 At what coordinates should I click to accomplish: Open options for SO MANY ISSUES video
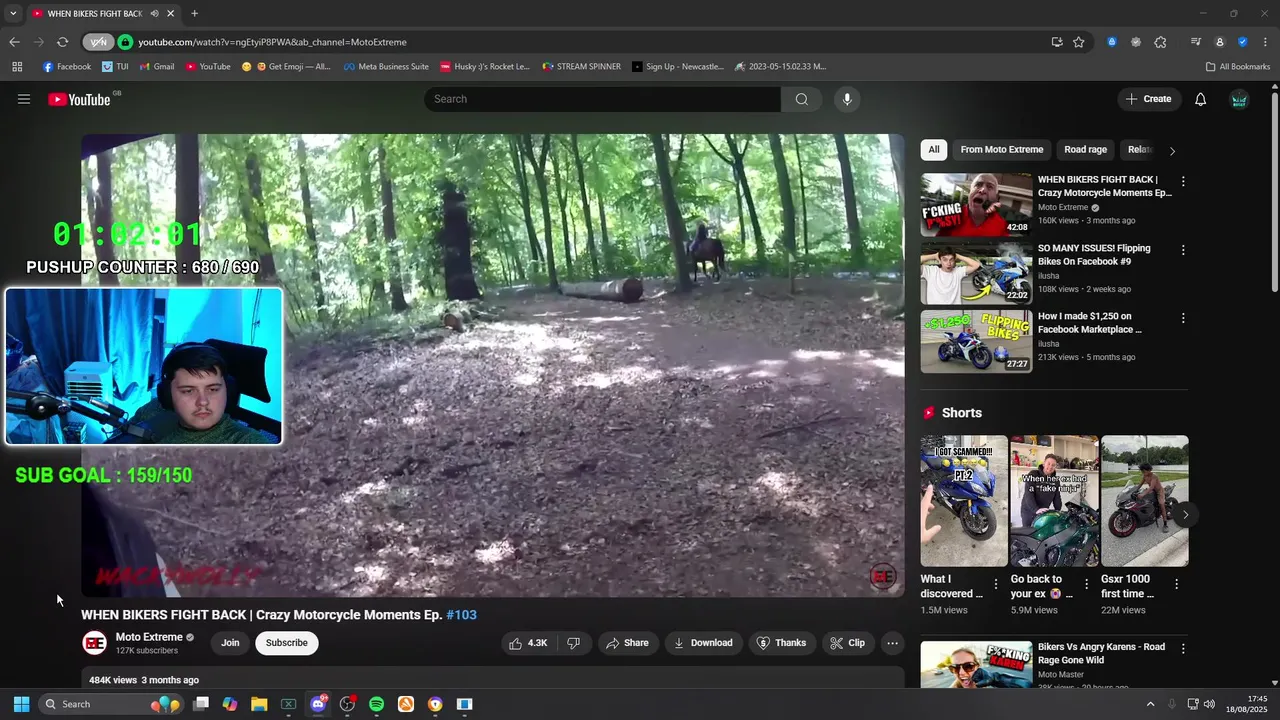click(1183, 250)
